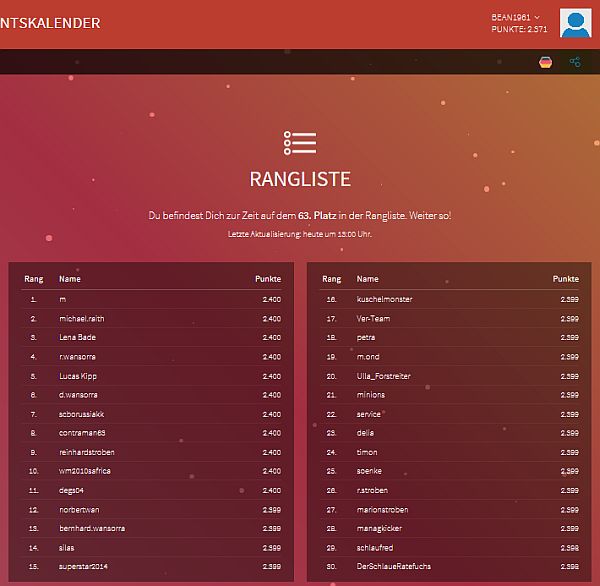This screenshot has width=600, height=586.
Task: Click the list icon above Rangliste
Action: click(x=299, y=143)
